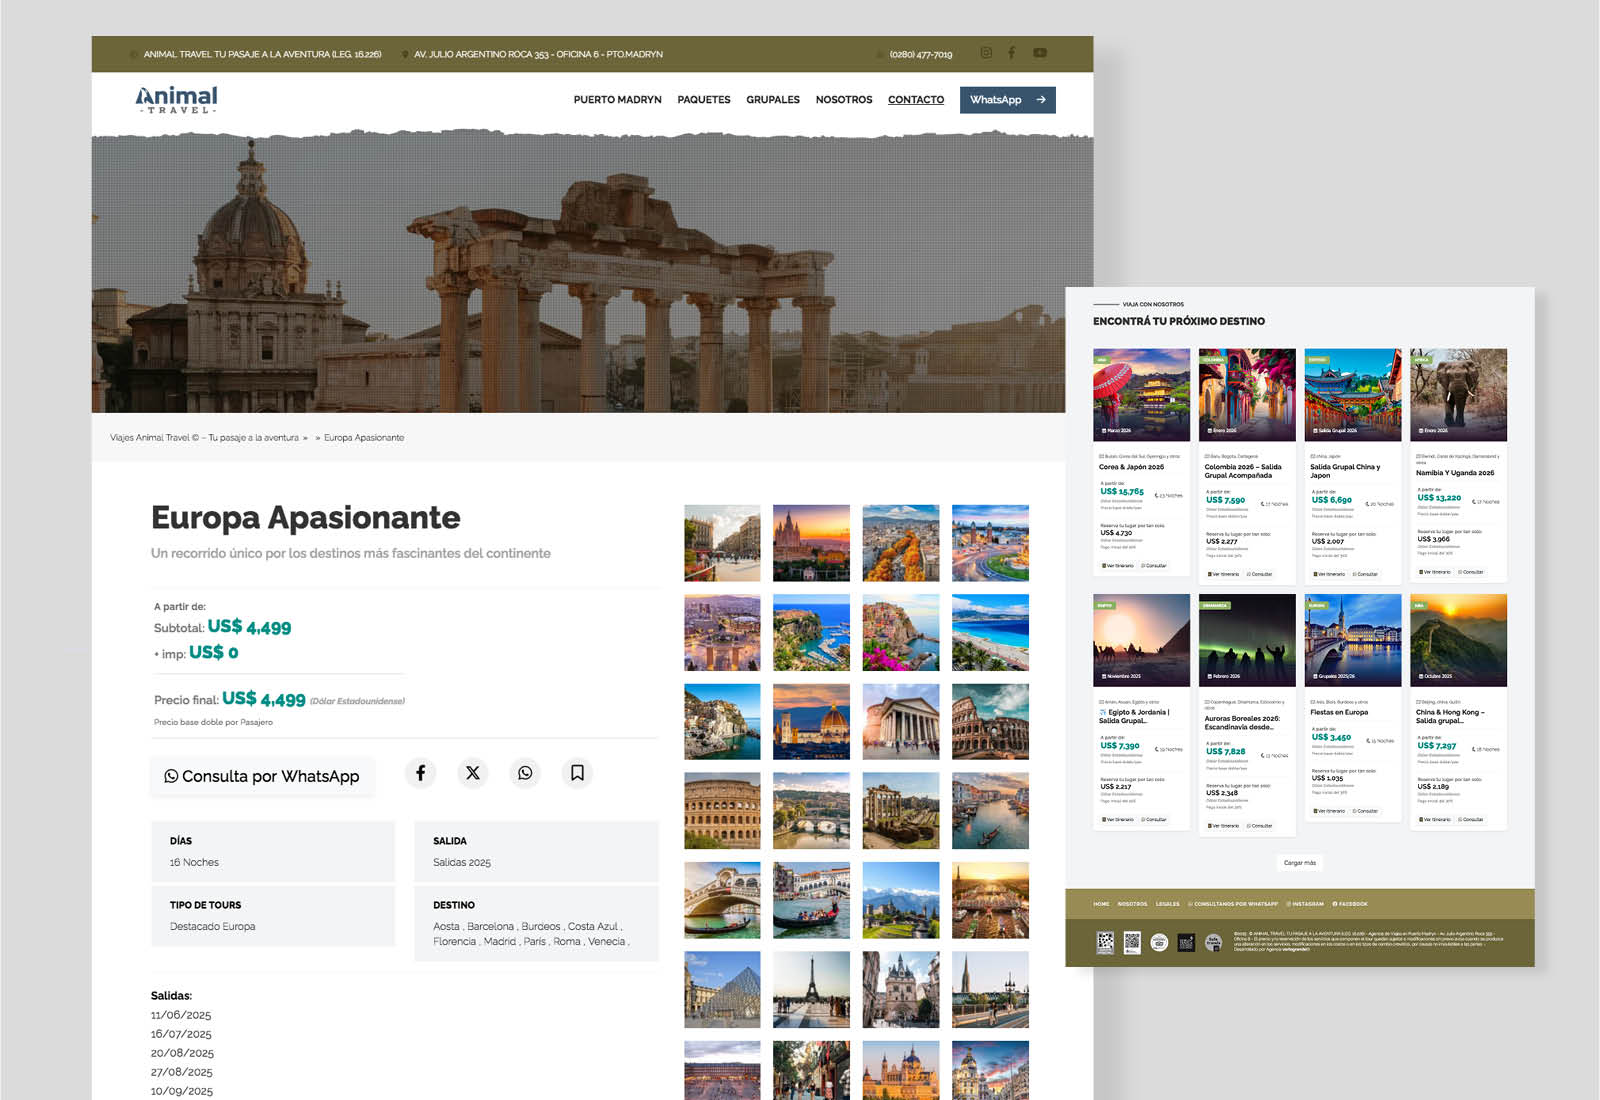Click the Consulta por WhatsApp button
The width and height of the screenshot is (1600, 1100).
click(262, 776)
